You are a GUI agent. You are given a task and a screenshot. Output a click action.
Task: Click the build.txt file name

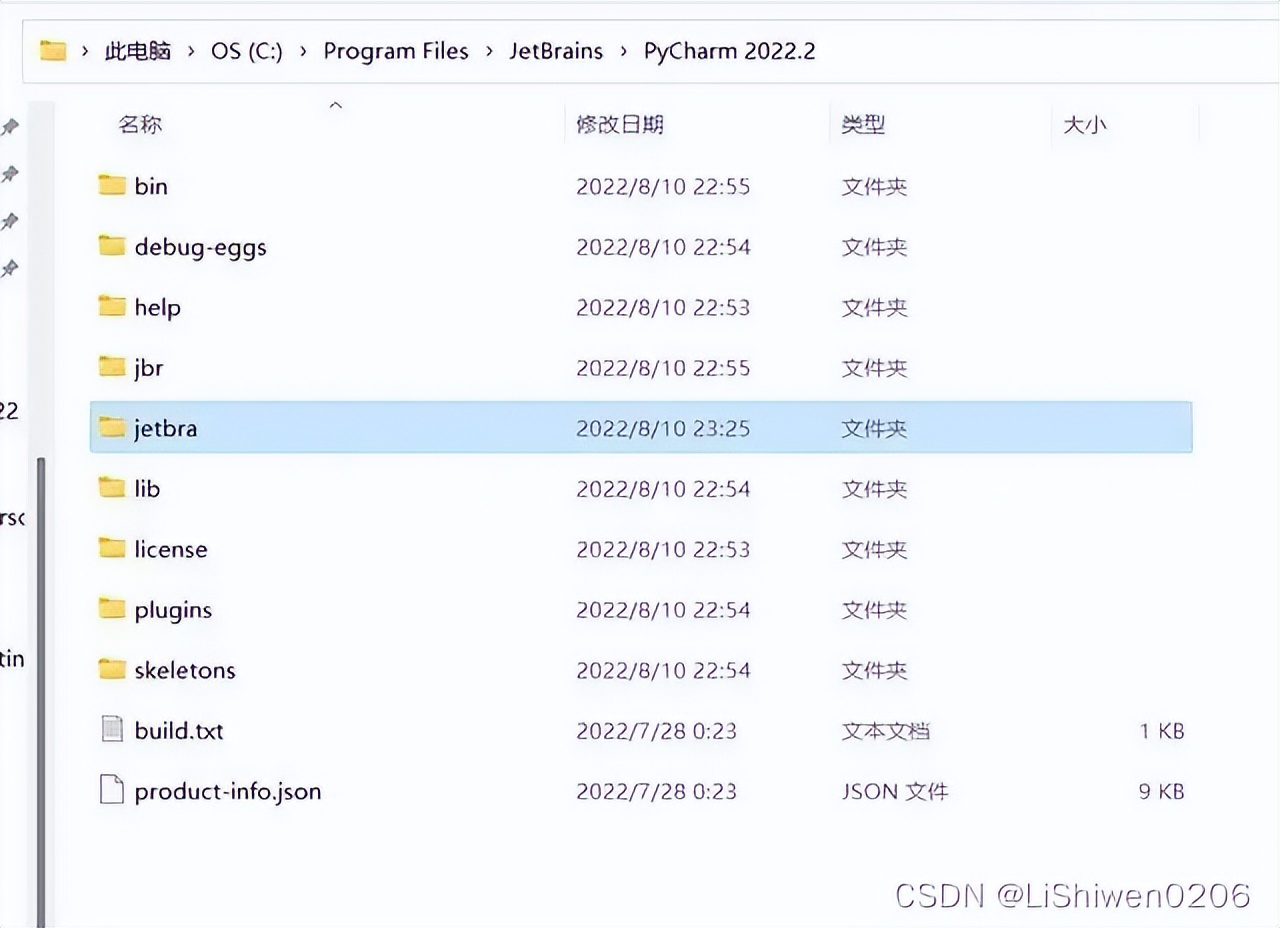pyautogui.click(x=179, y=731)
